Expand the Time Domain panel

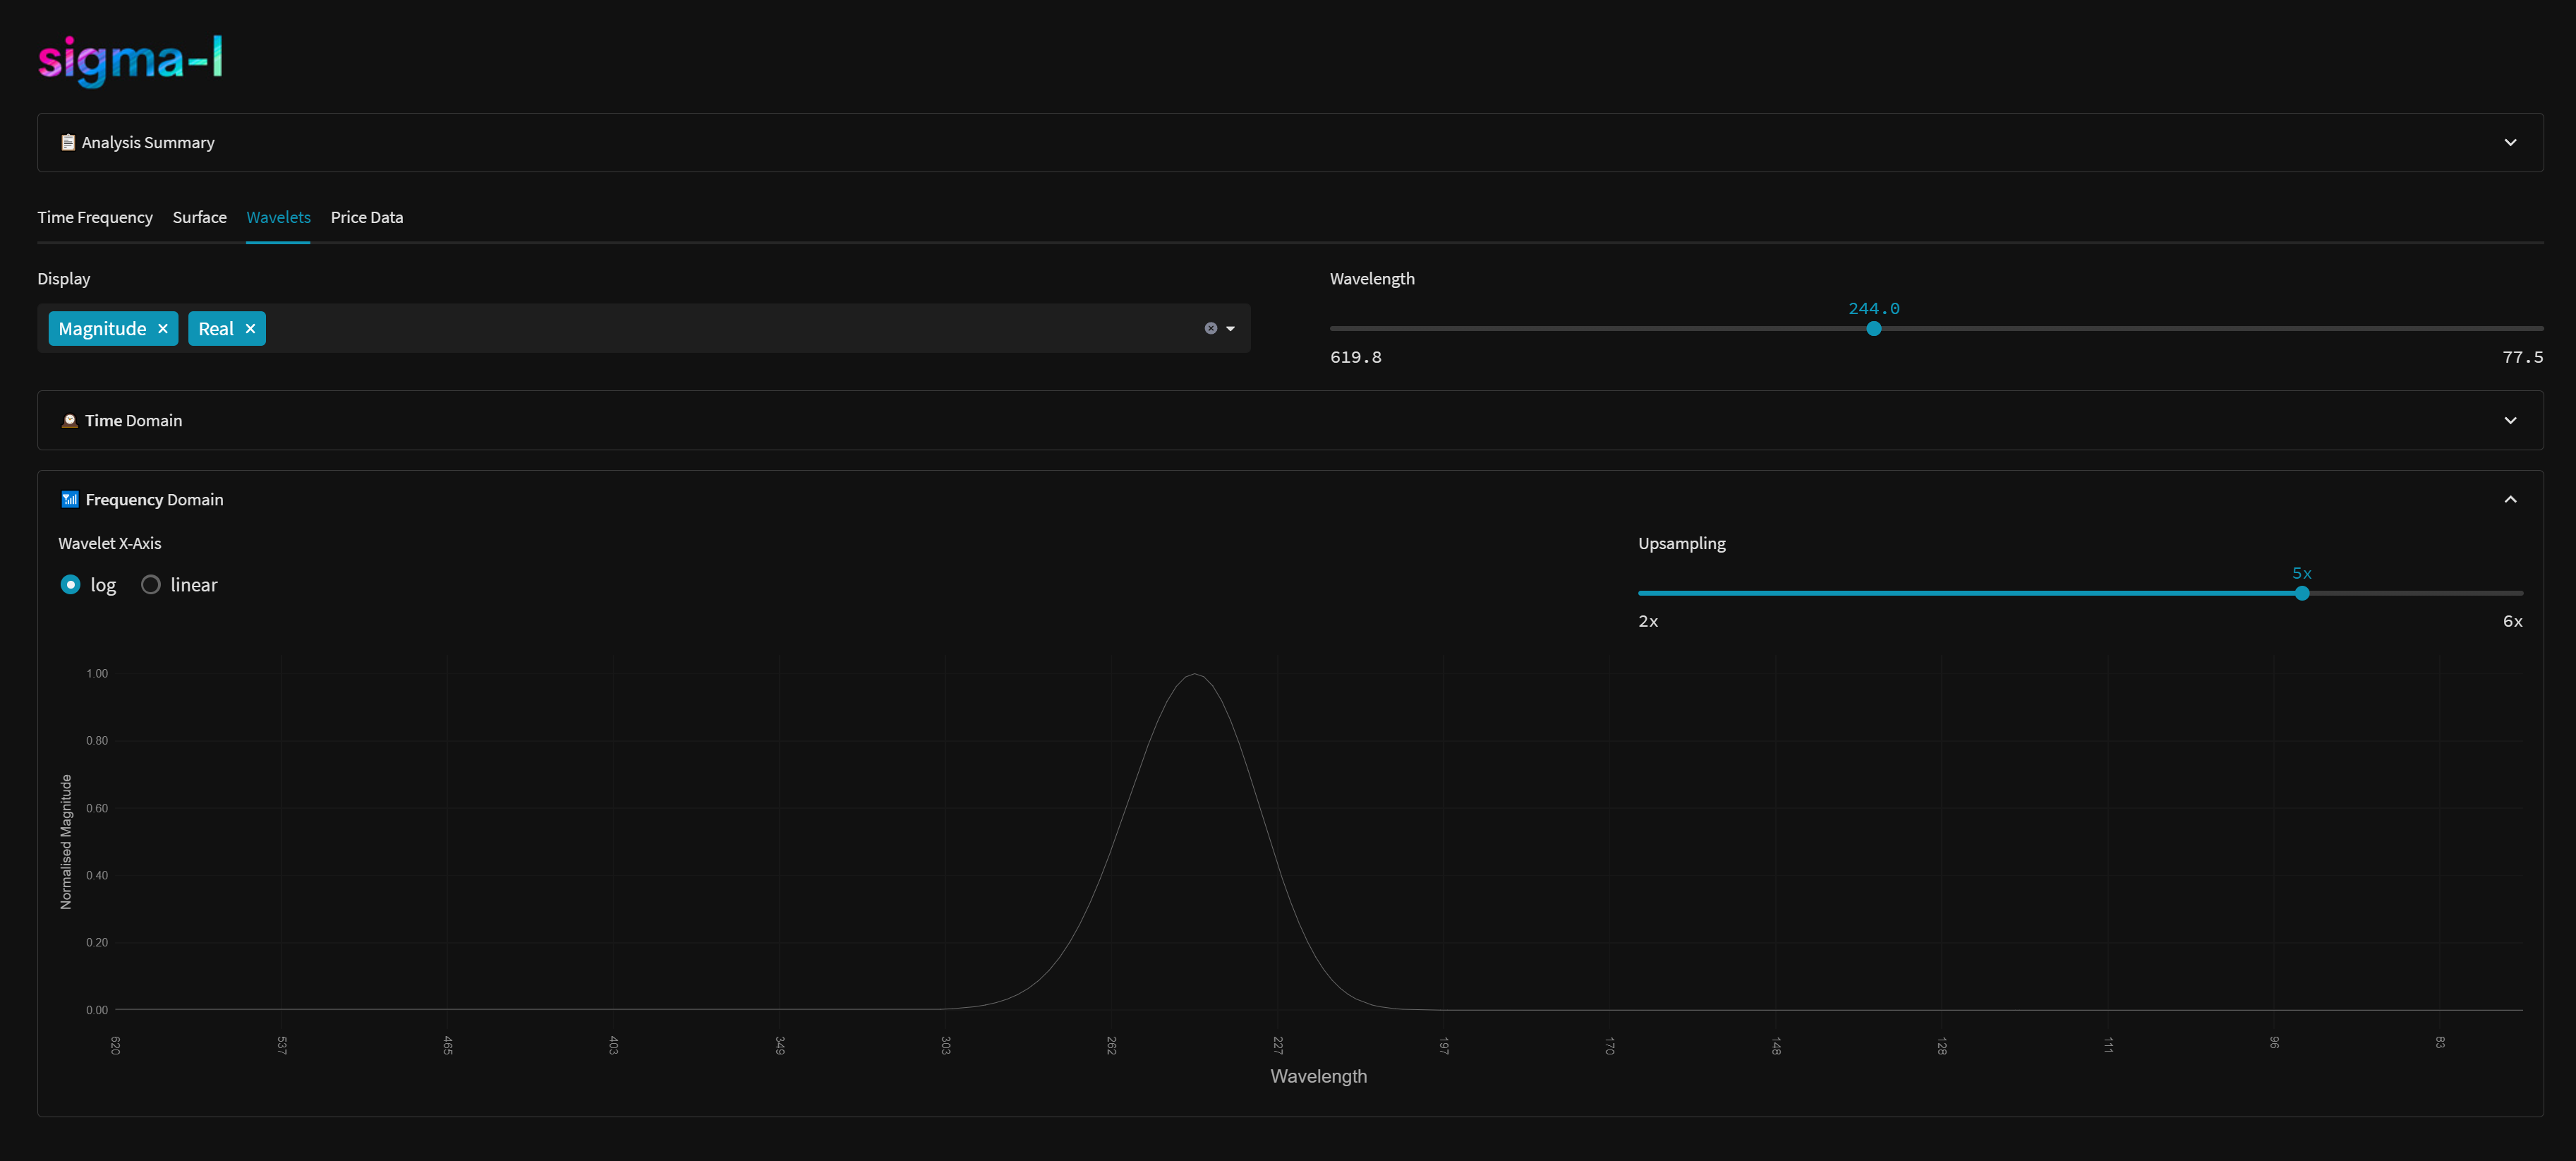tap(2509, 420)
